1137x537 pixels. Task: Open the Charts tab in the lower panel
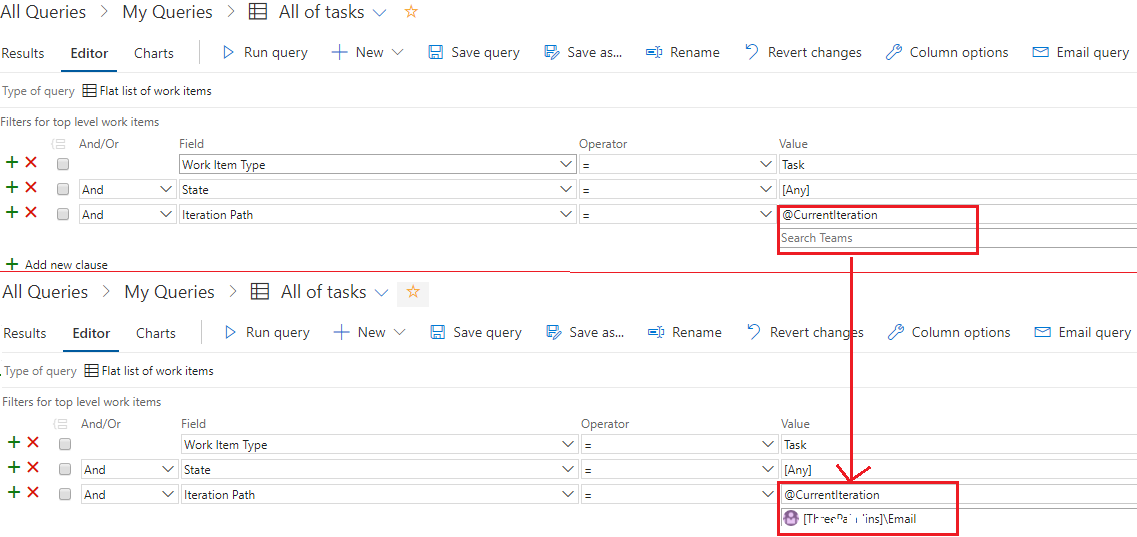point(155,333)
